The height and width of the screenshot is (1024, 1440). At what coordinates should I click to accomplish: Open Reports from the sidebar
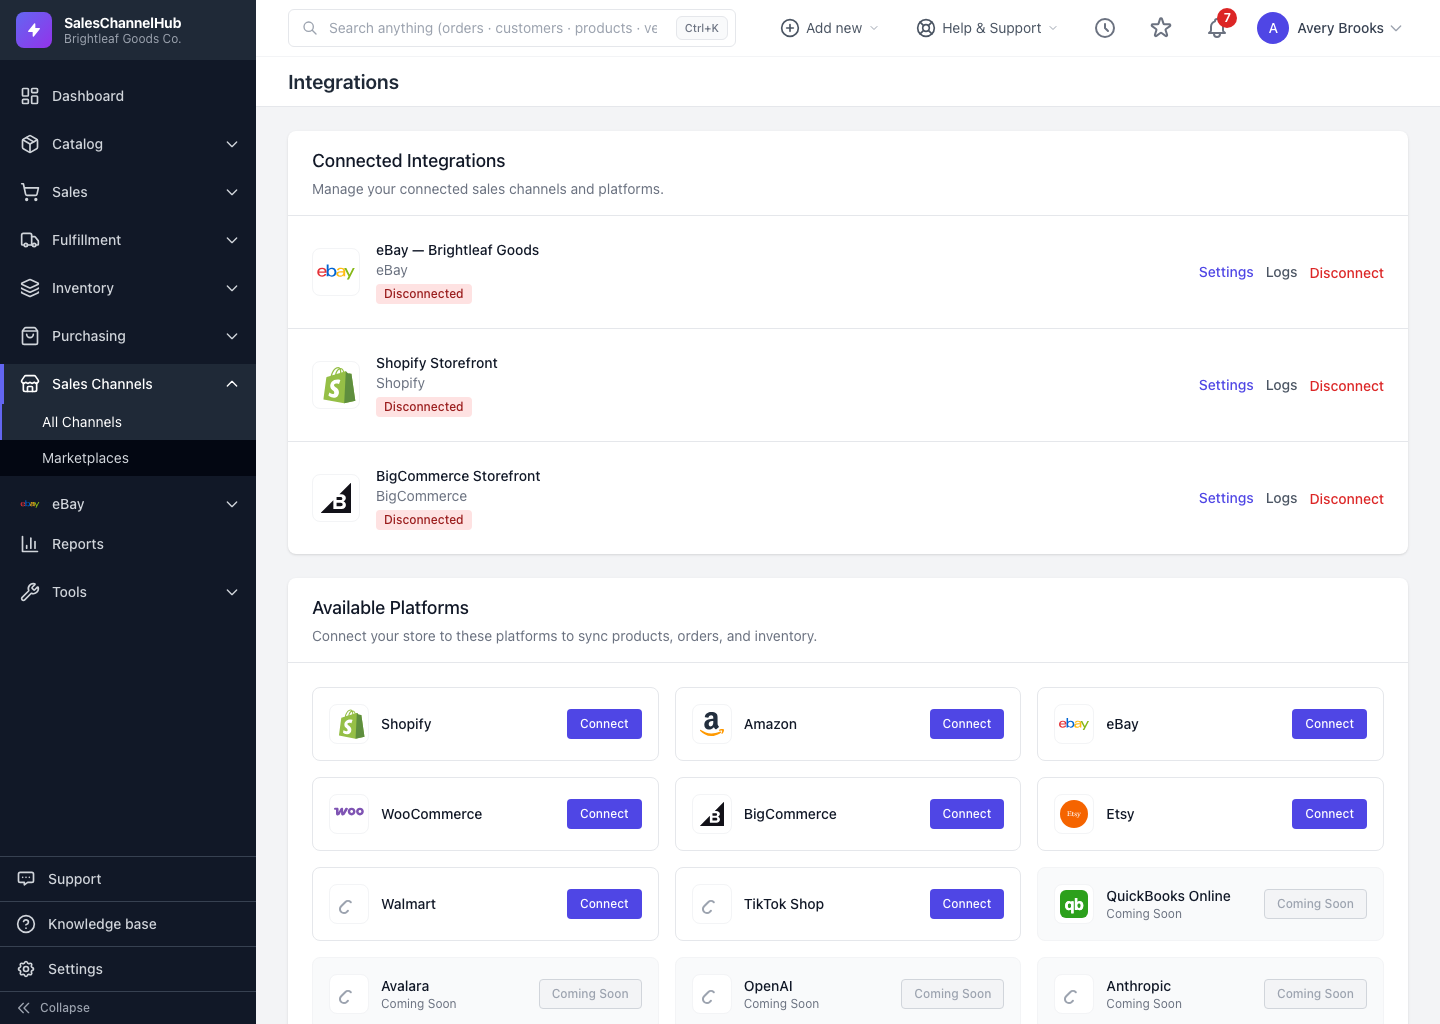coord(128,544)
